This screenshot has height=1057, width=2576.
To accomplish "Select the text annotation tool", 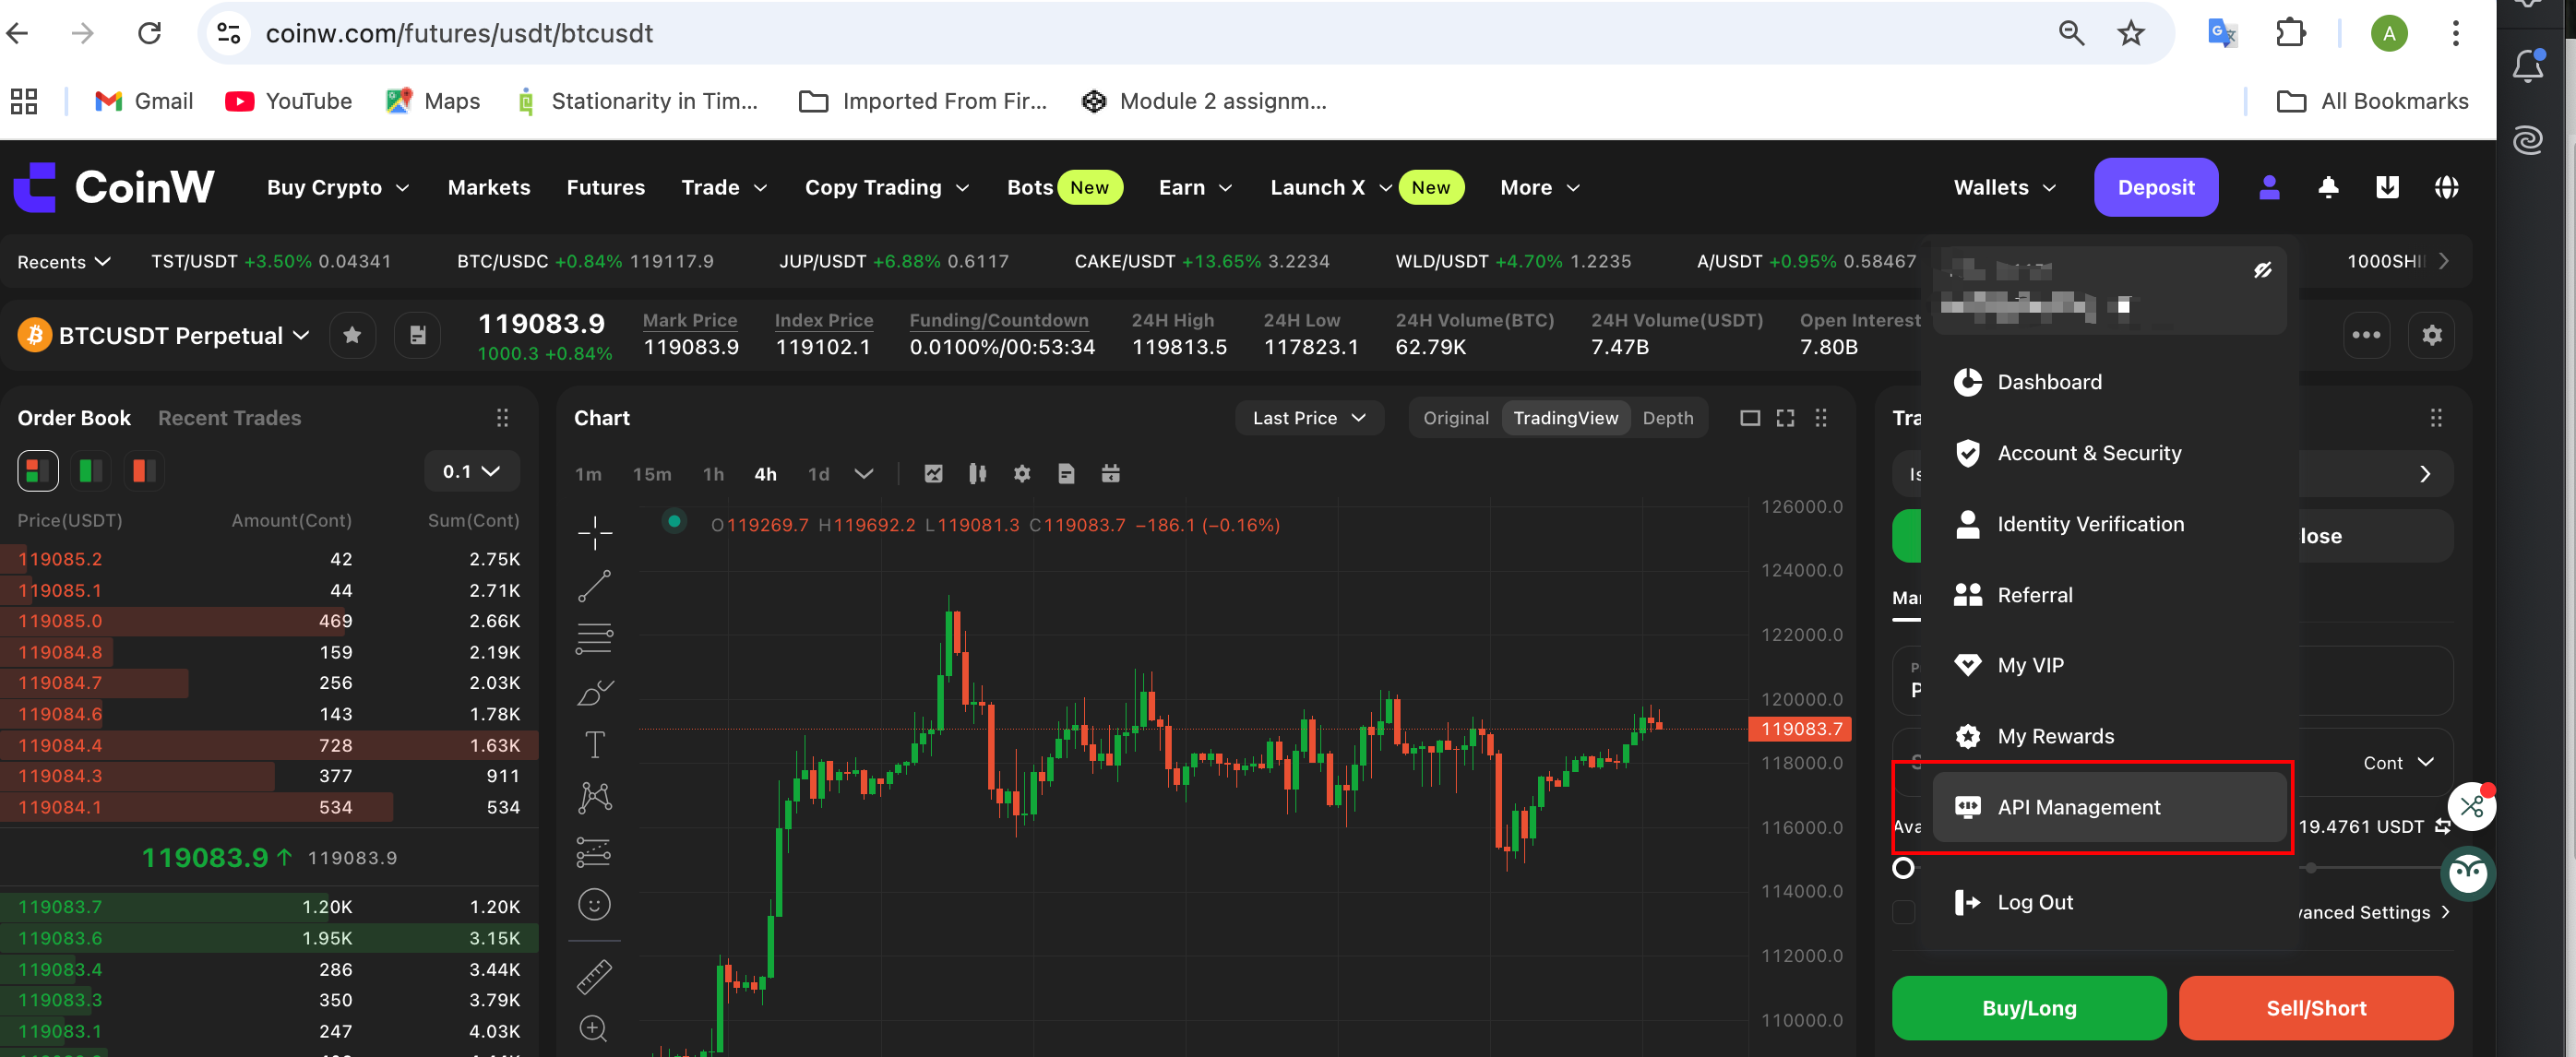I will click(x=594, y=744).
